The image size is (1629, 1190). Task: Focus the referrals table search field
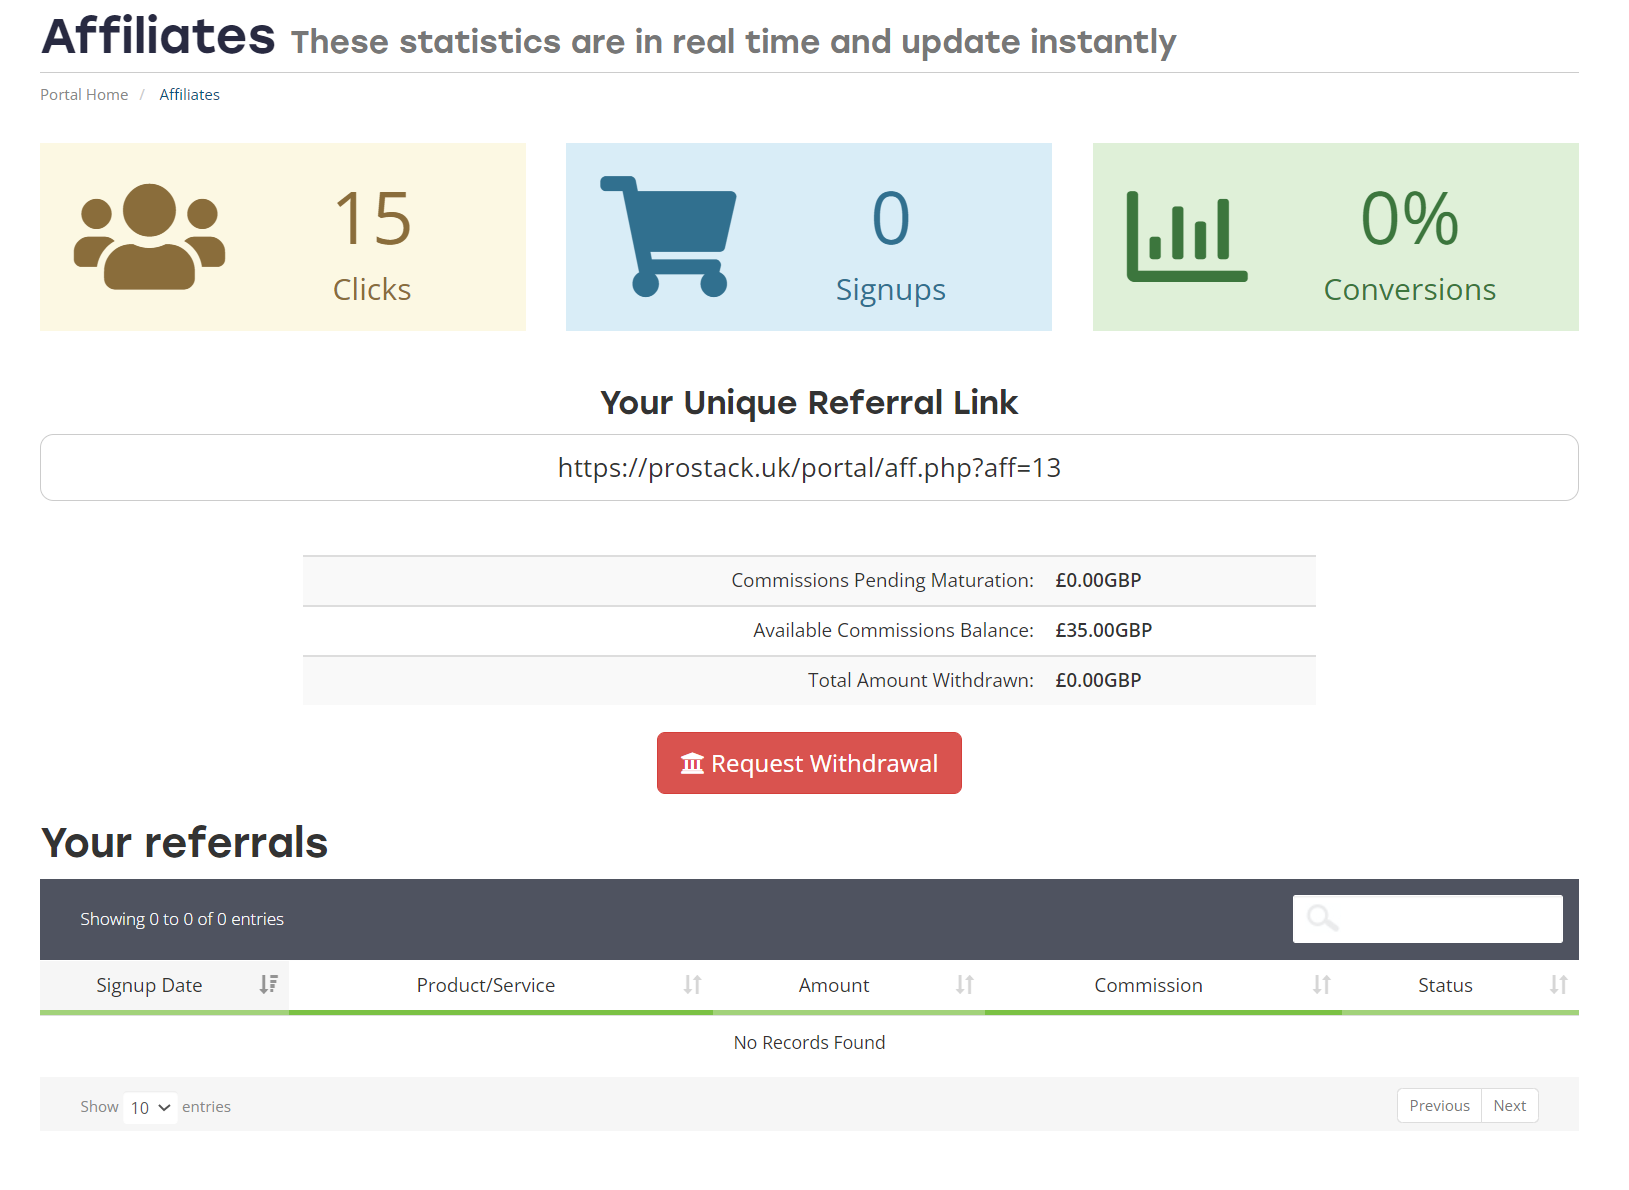pos(1446,919)
